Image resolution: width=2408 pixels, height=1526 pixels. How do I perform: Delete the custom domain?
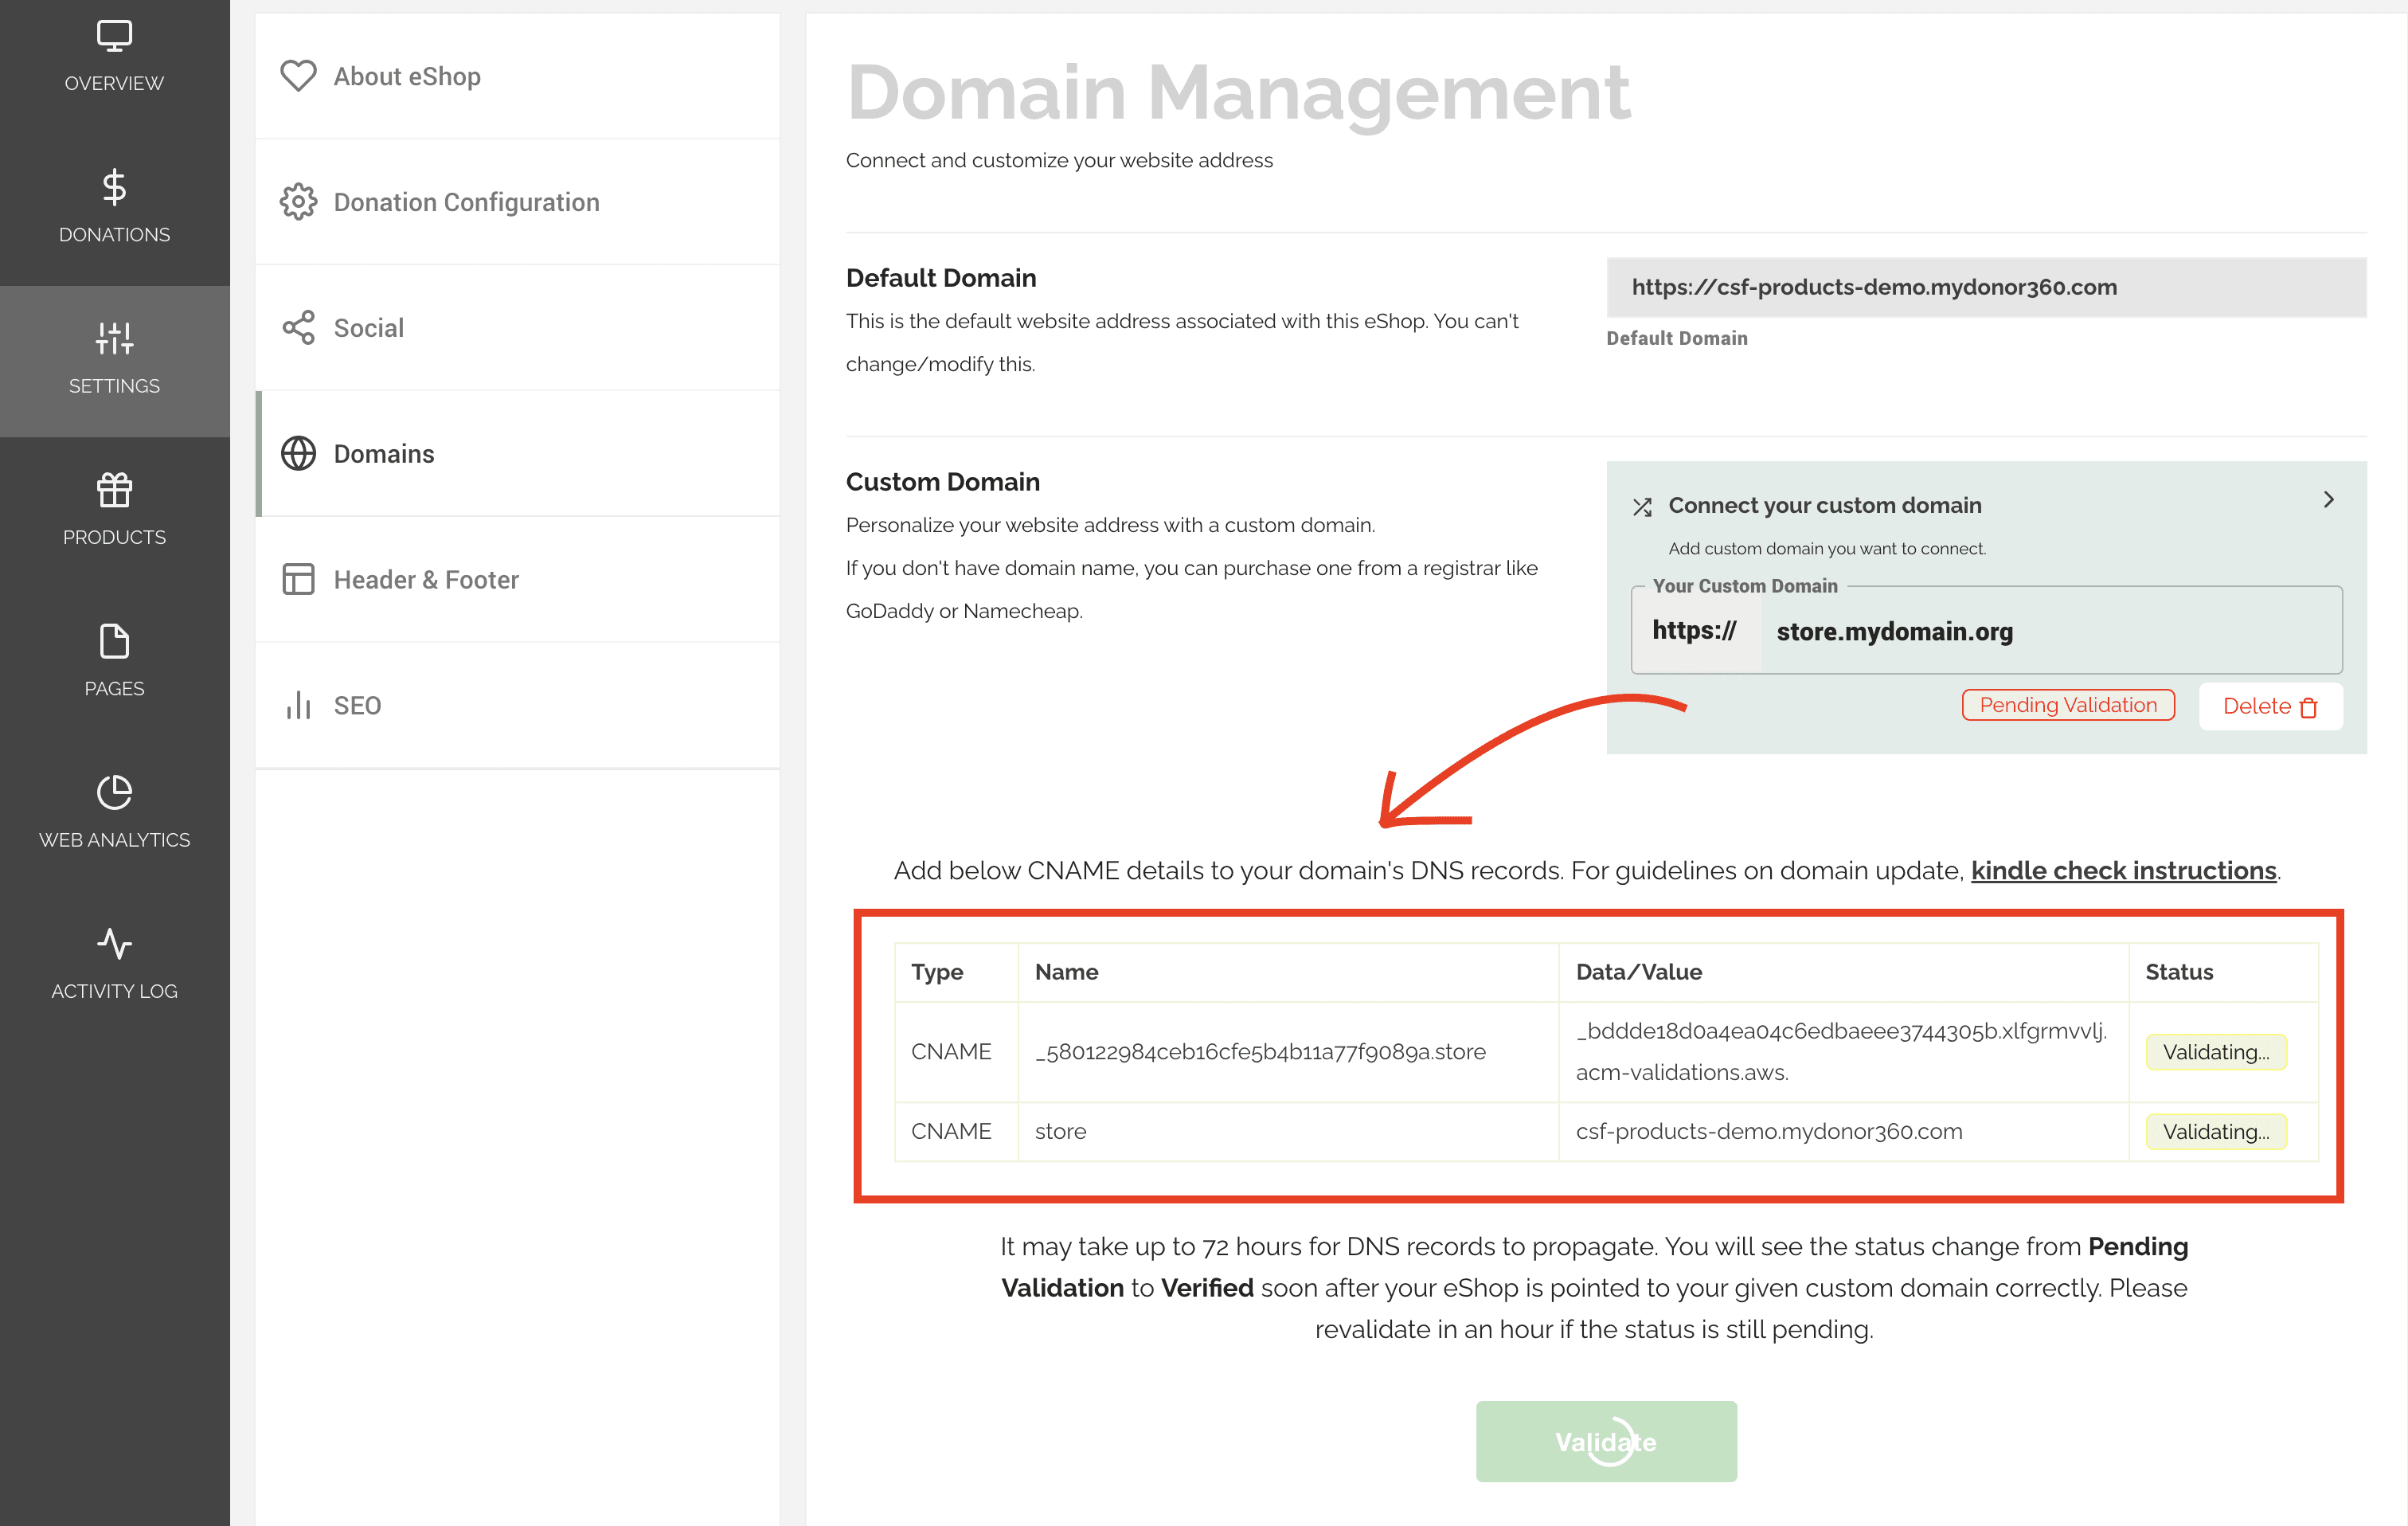[2269, 707]
